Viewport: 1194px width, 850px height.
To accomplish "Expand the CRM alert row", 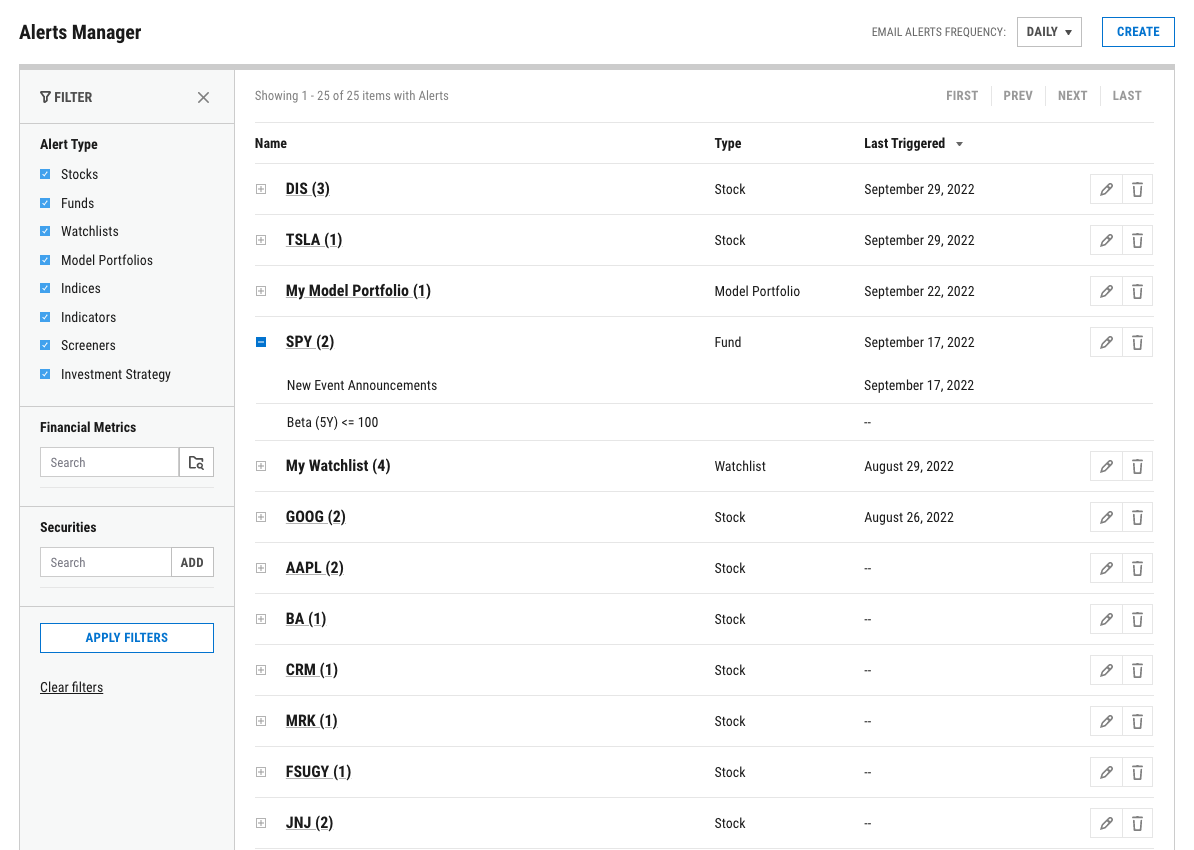I will (x=261, y=671).
